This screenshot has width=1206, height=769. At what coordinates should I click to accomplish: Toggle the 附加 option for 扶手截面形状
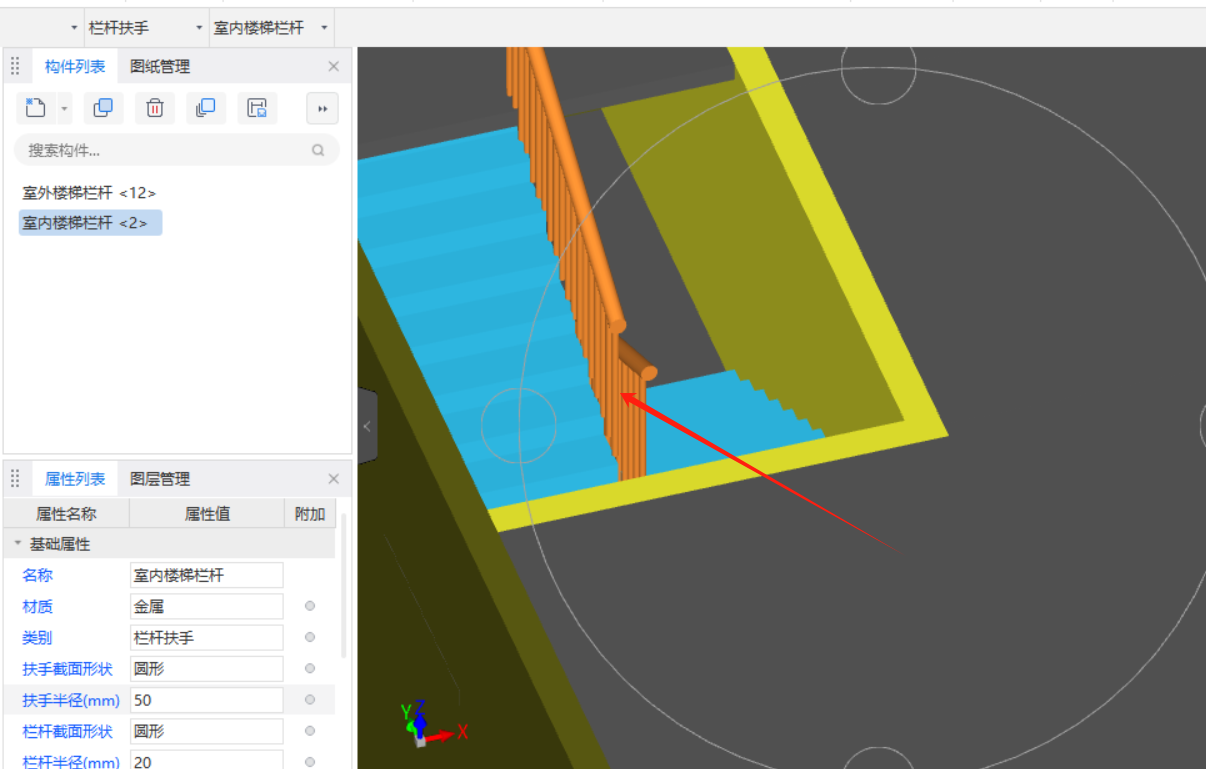click(310, 668)
